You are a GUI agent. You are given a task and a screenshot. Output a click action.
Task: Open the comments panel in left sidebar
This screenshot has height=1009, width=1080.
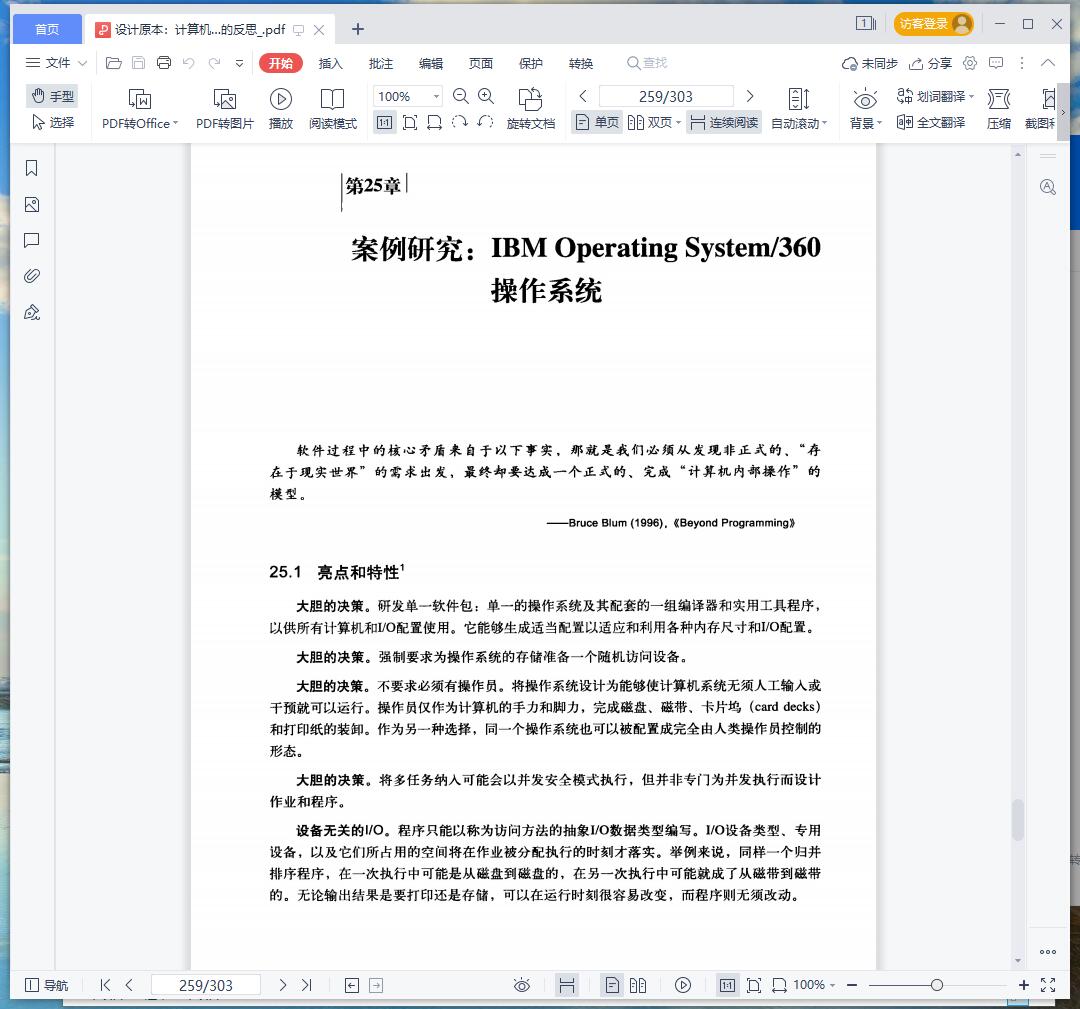(32, 240)
